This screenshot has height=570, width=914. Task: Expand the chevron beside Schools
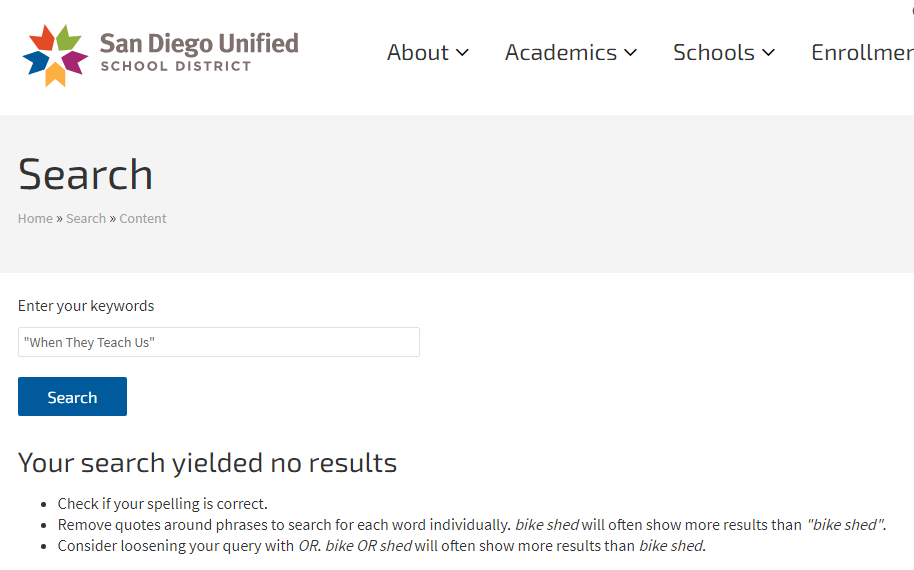tap(768, 53)
